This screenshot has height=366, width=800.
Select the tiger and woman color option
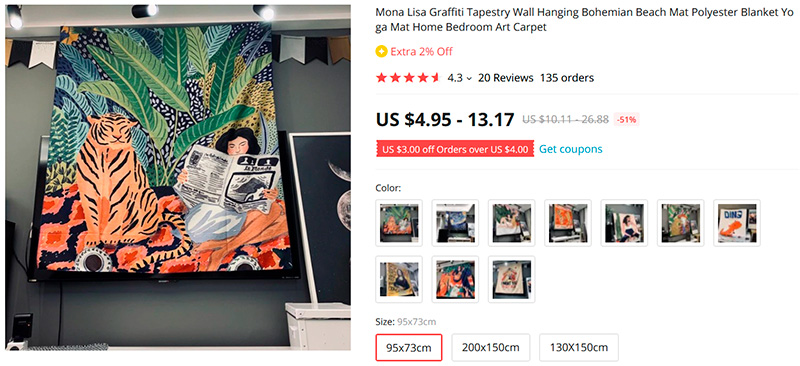pos(399,223)
